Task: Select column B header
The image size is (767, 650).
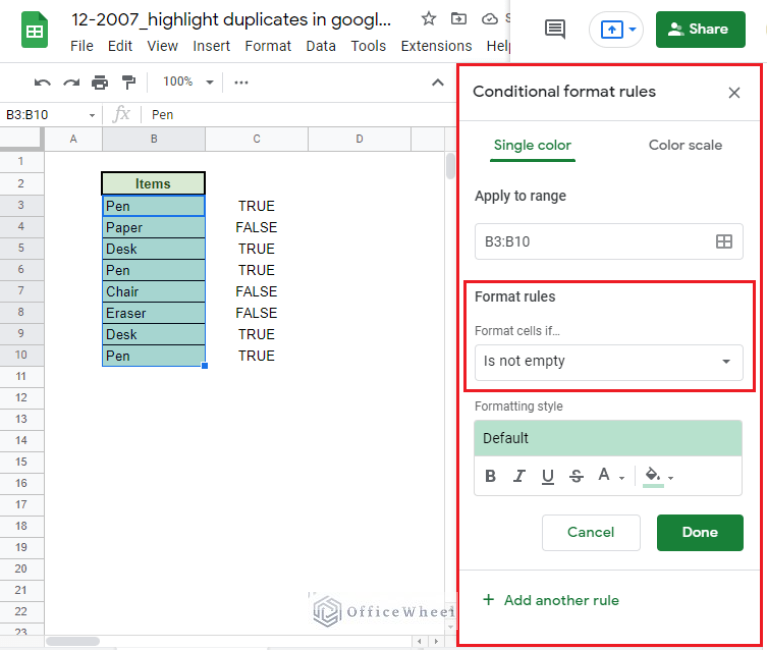Action: point(154,139)
